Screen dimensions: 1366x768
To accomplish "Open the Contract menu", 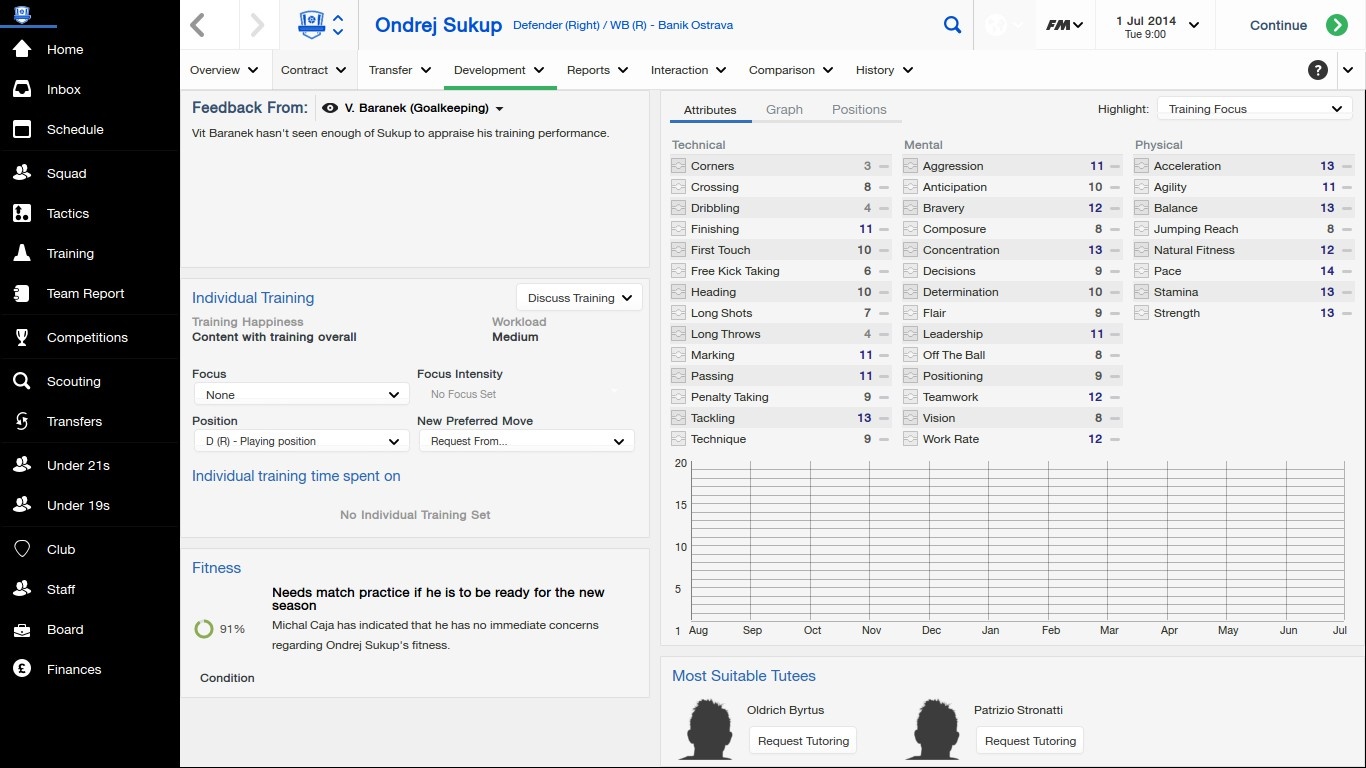I will pyautogui.click(x=314, y=70).
